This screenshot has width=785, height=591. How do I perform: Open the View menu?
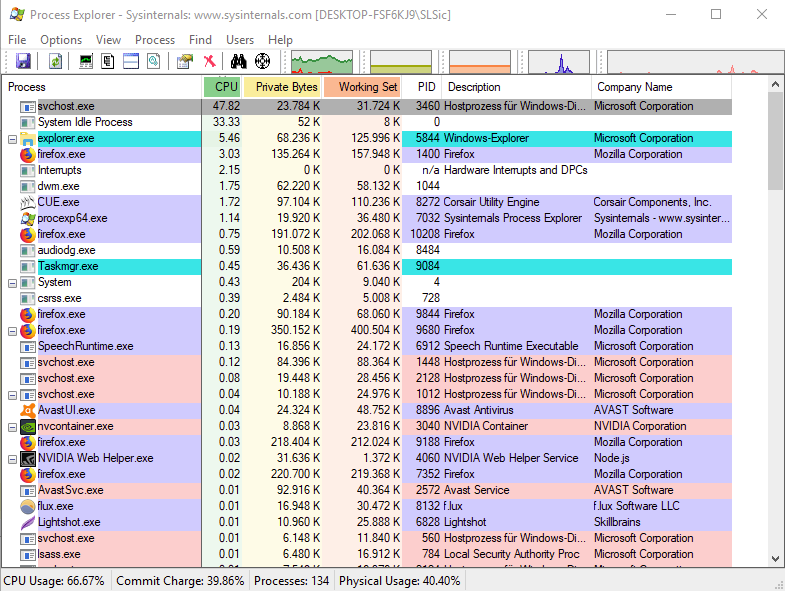(x=108, y=40)
